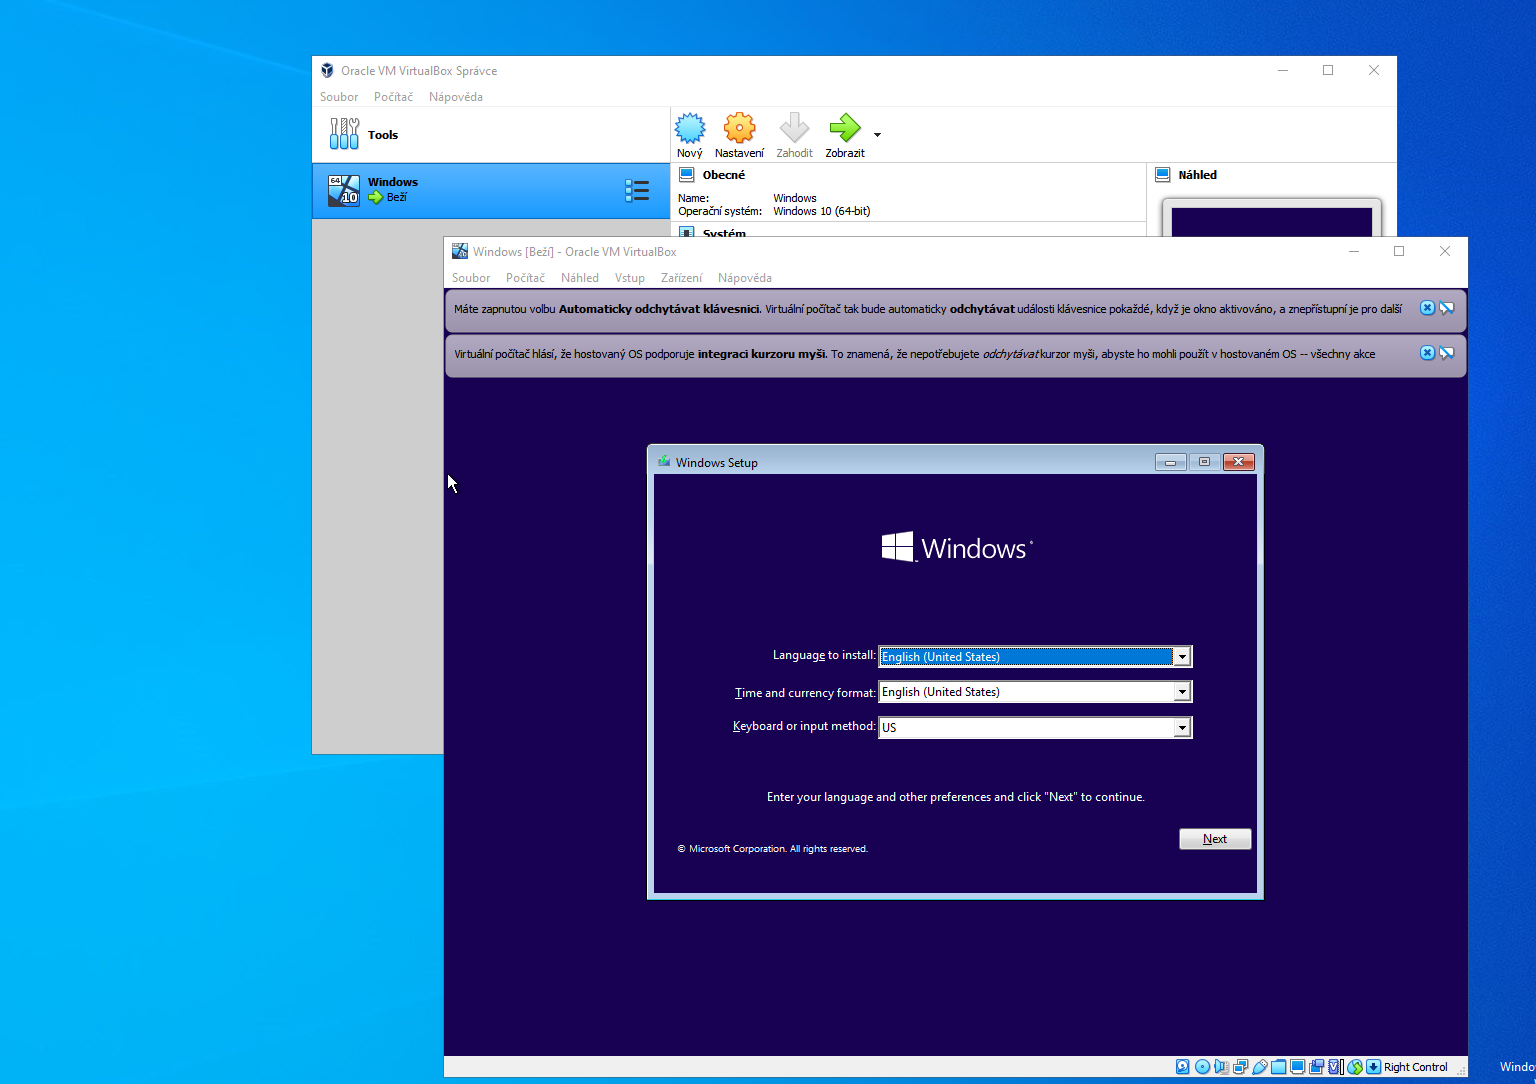Click the hard disk activity status icon
1536x1084 pixels.
pyautogui.click(x=1183, y=1067)
